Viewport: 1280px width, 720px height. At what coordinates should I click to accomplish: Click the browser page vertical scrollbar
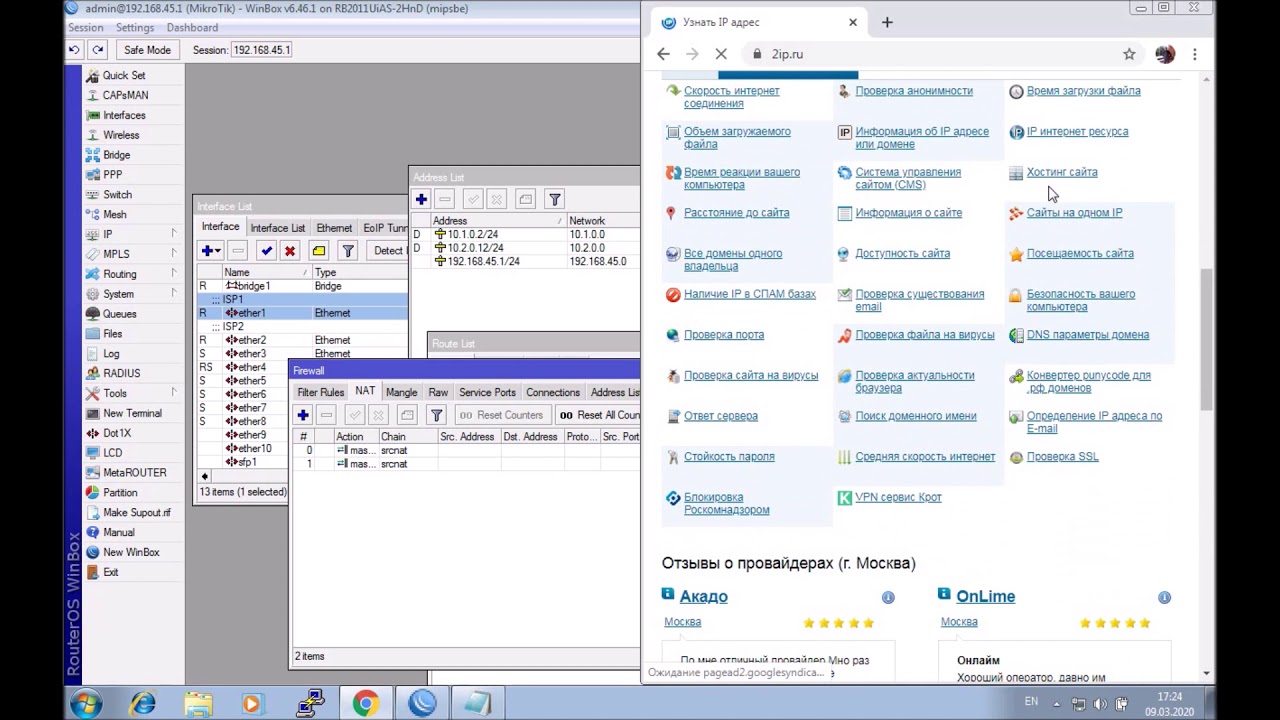tap(1207, 340)
